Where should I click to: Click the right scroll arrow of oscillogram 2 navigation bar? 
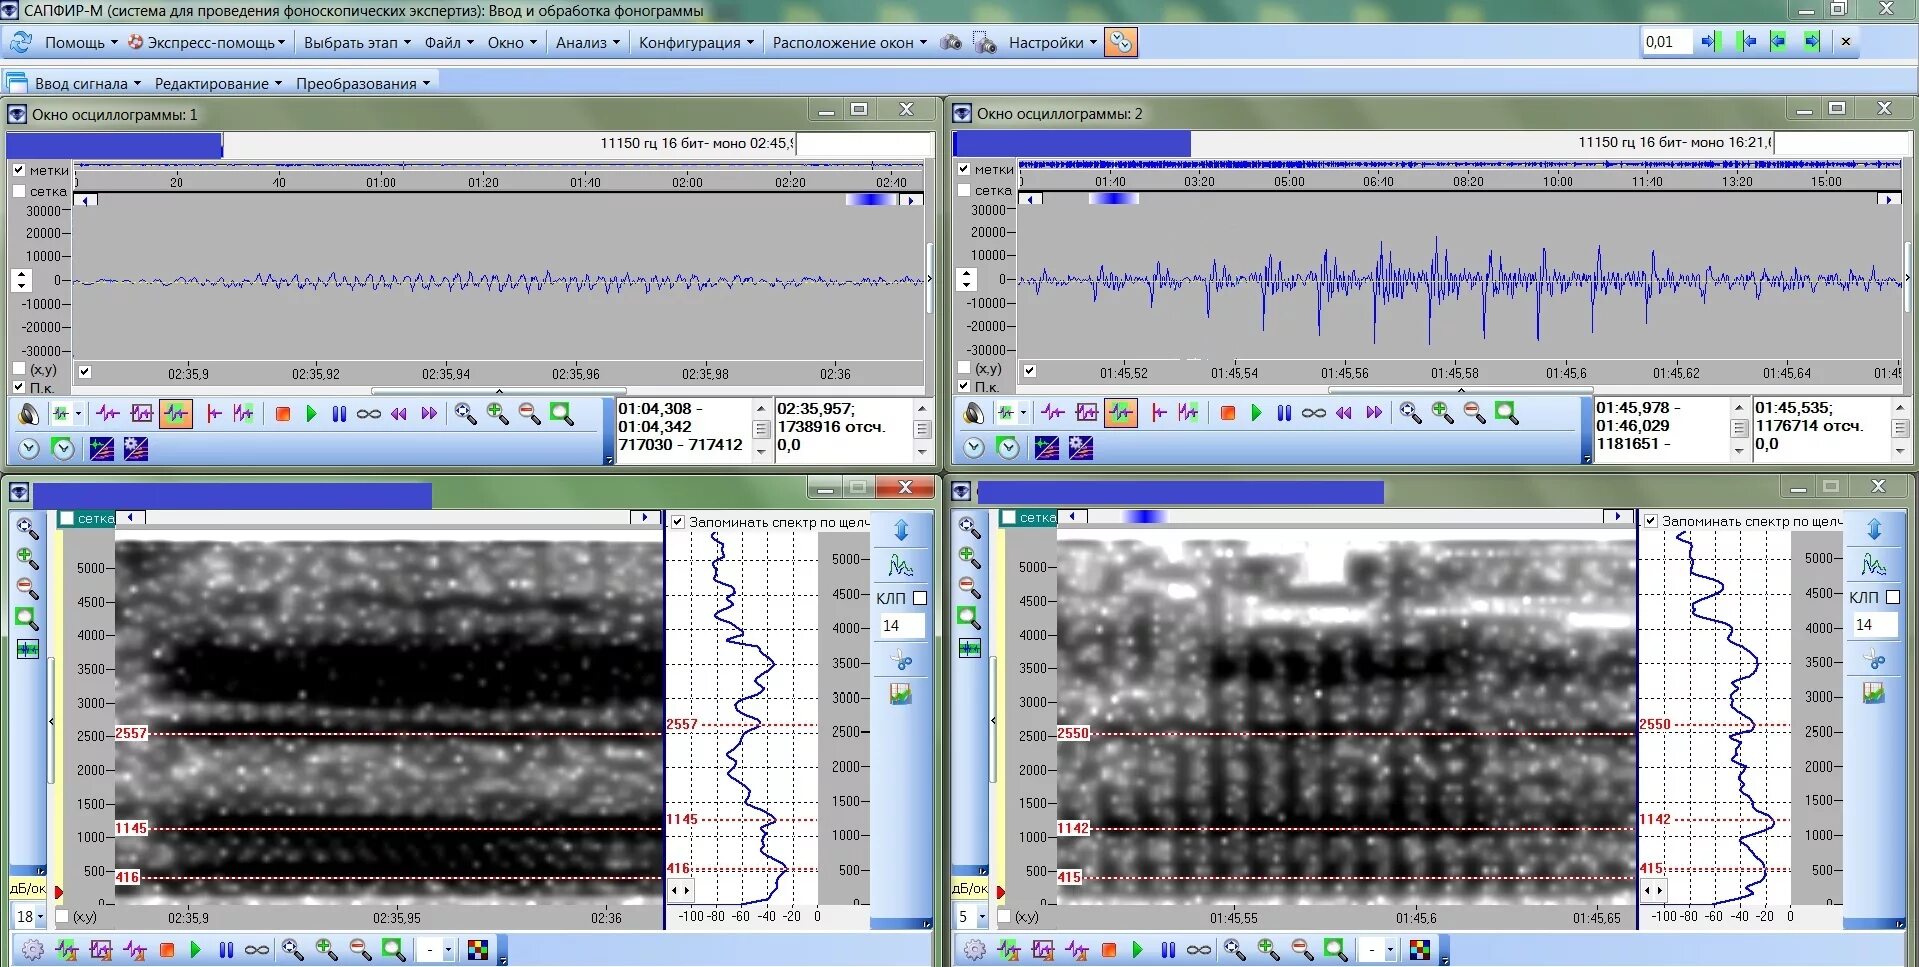pyautogui.click(x=1888, y=199)
